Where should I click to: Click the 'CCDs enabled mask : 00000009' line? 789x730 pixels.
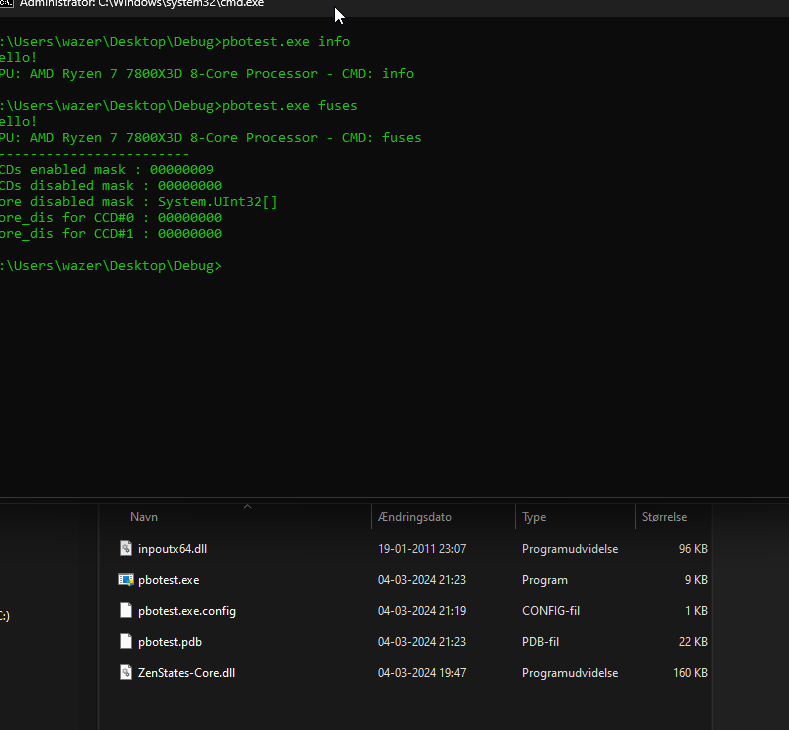coord(107,170)
